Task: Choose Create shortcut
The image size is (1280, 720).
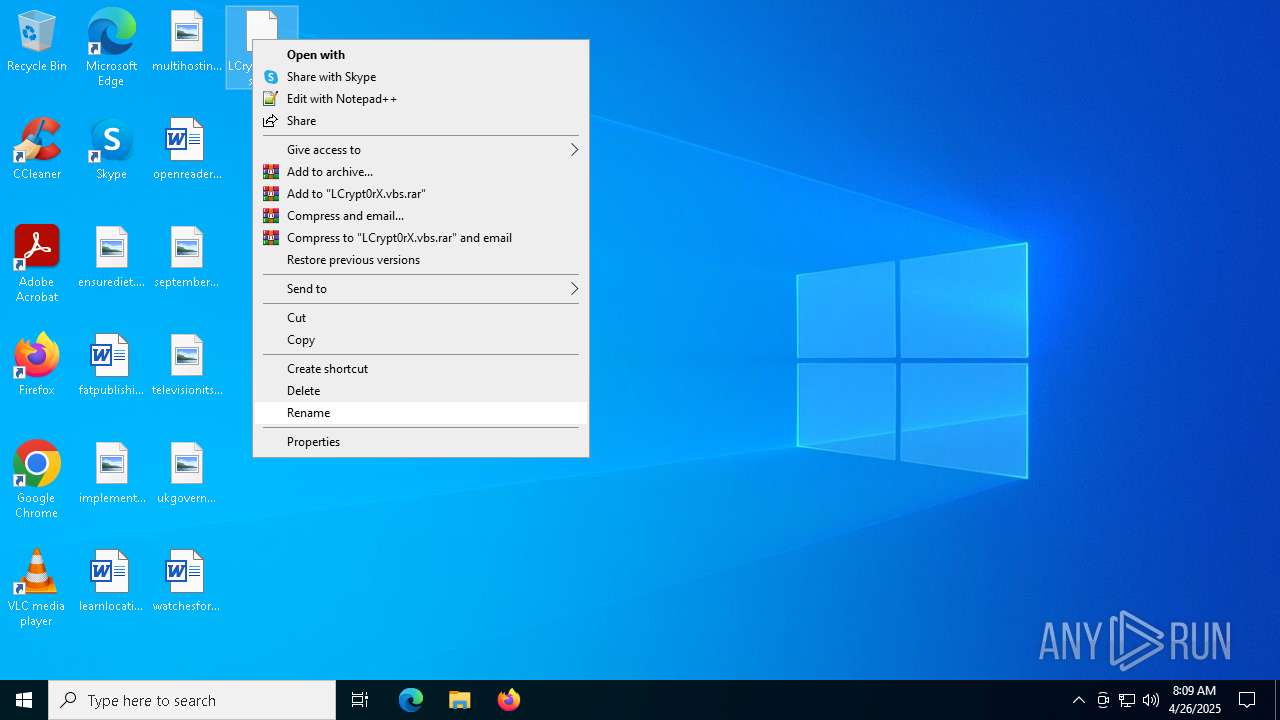Action: [421, 369]
